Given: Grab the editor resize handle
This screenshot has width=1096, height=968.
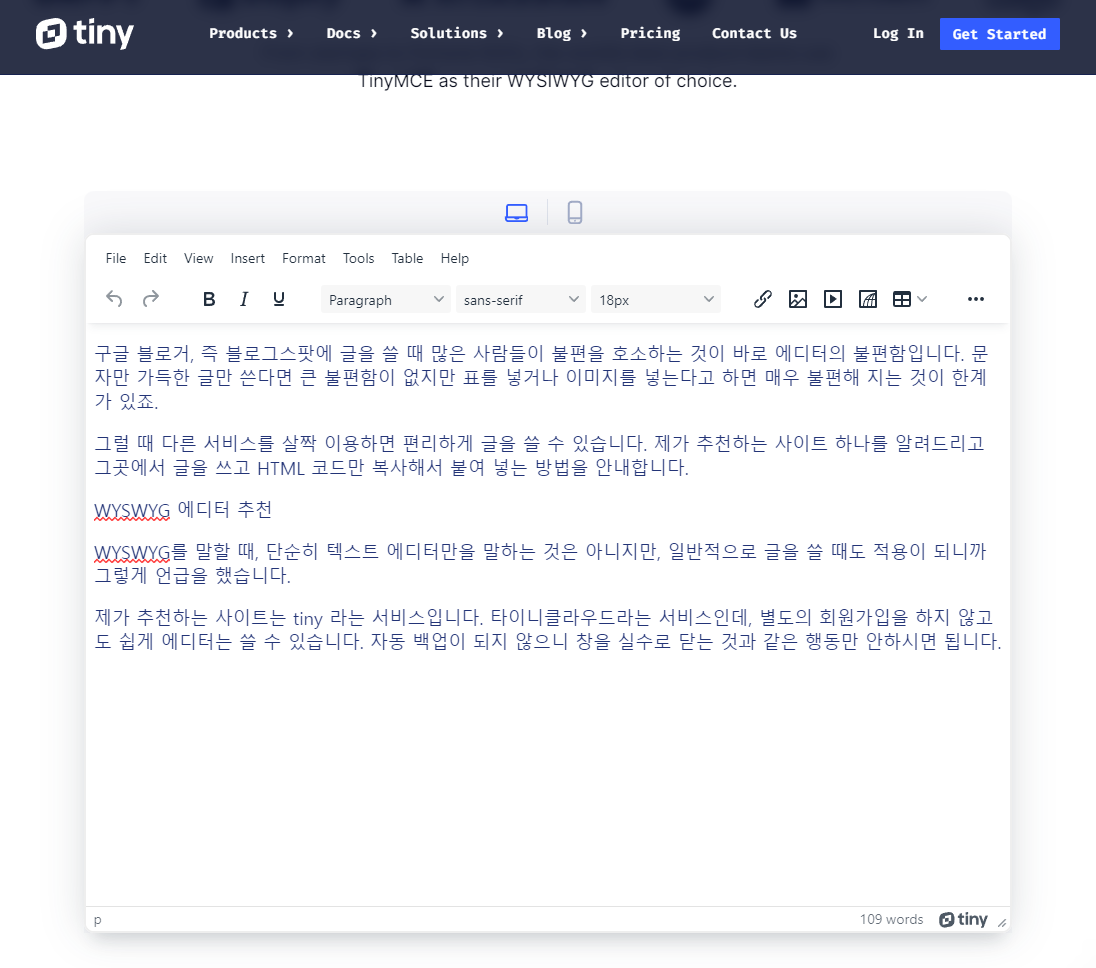Looking at the screenshot, I should tap(1002, 923).
